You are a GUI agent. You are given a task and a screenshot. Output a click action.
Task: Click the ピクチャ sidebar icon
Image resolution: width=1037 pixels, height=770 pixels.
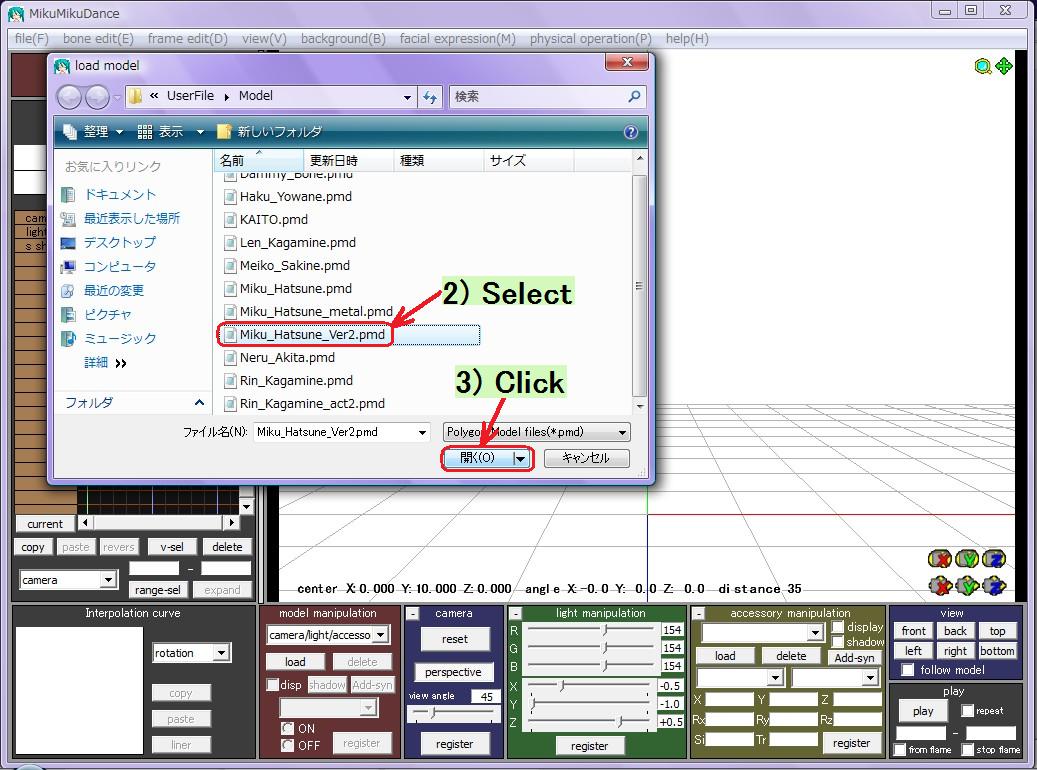(68, 315)
